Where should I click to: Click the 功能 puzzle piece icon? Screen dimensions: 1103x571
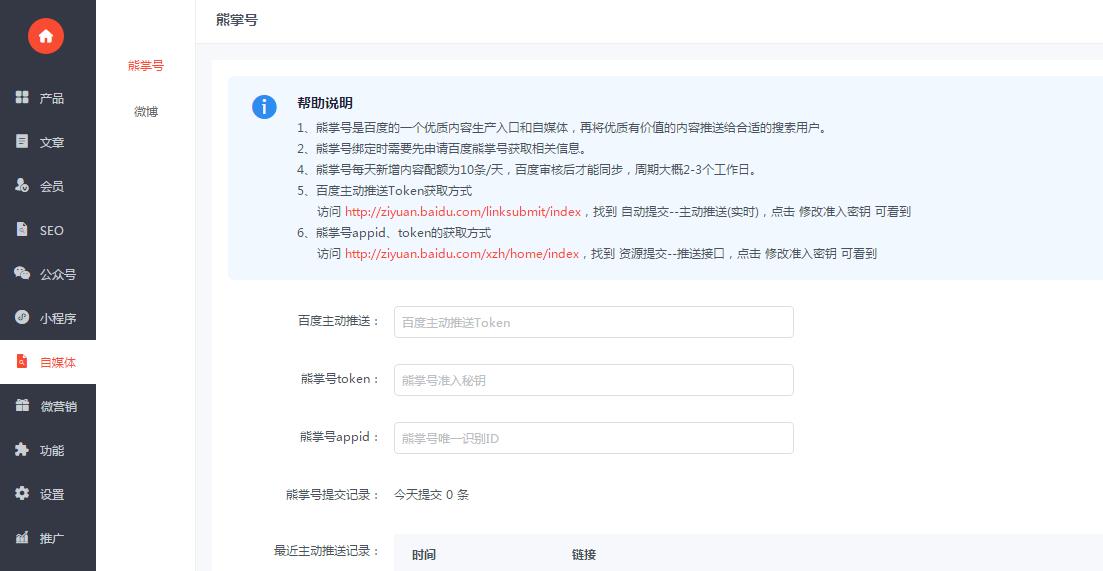[x=23, y=449]
